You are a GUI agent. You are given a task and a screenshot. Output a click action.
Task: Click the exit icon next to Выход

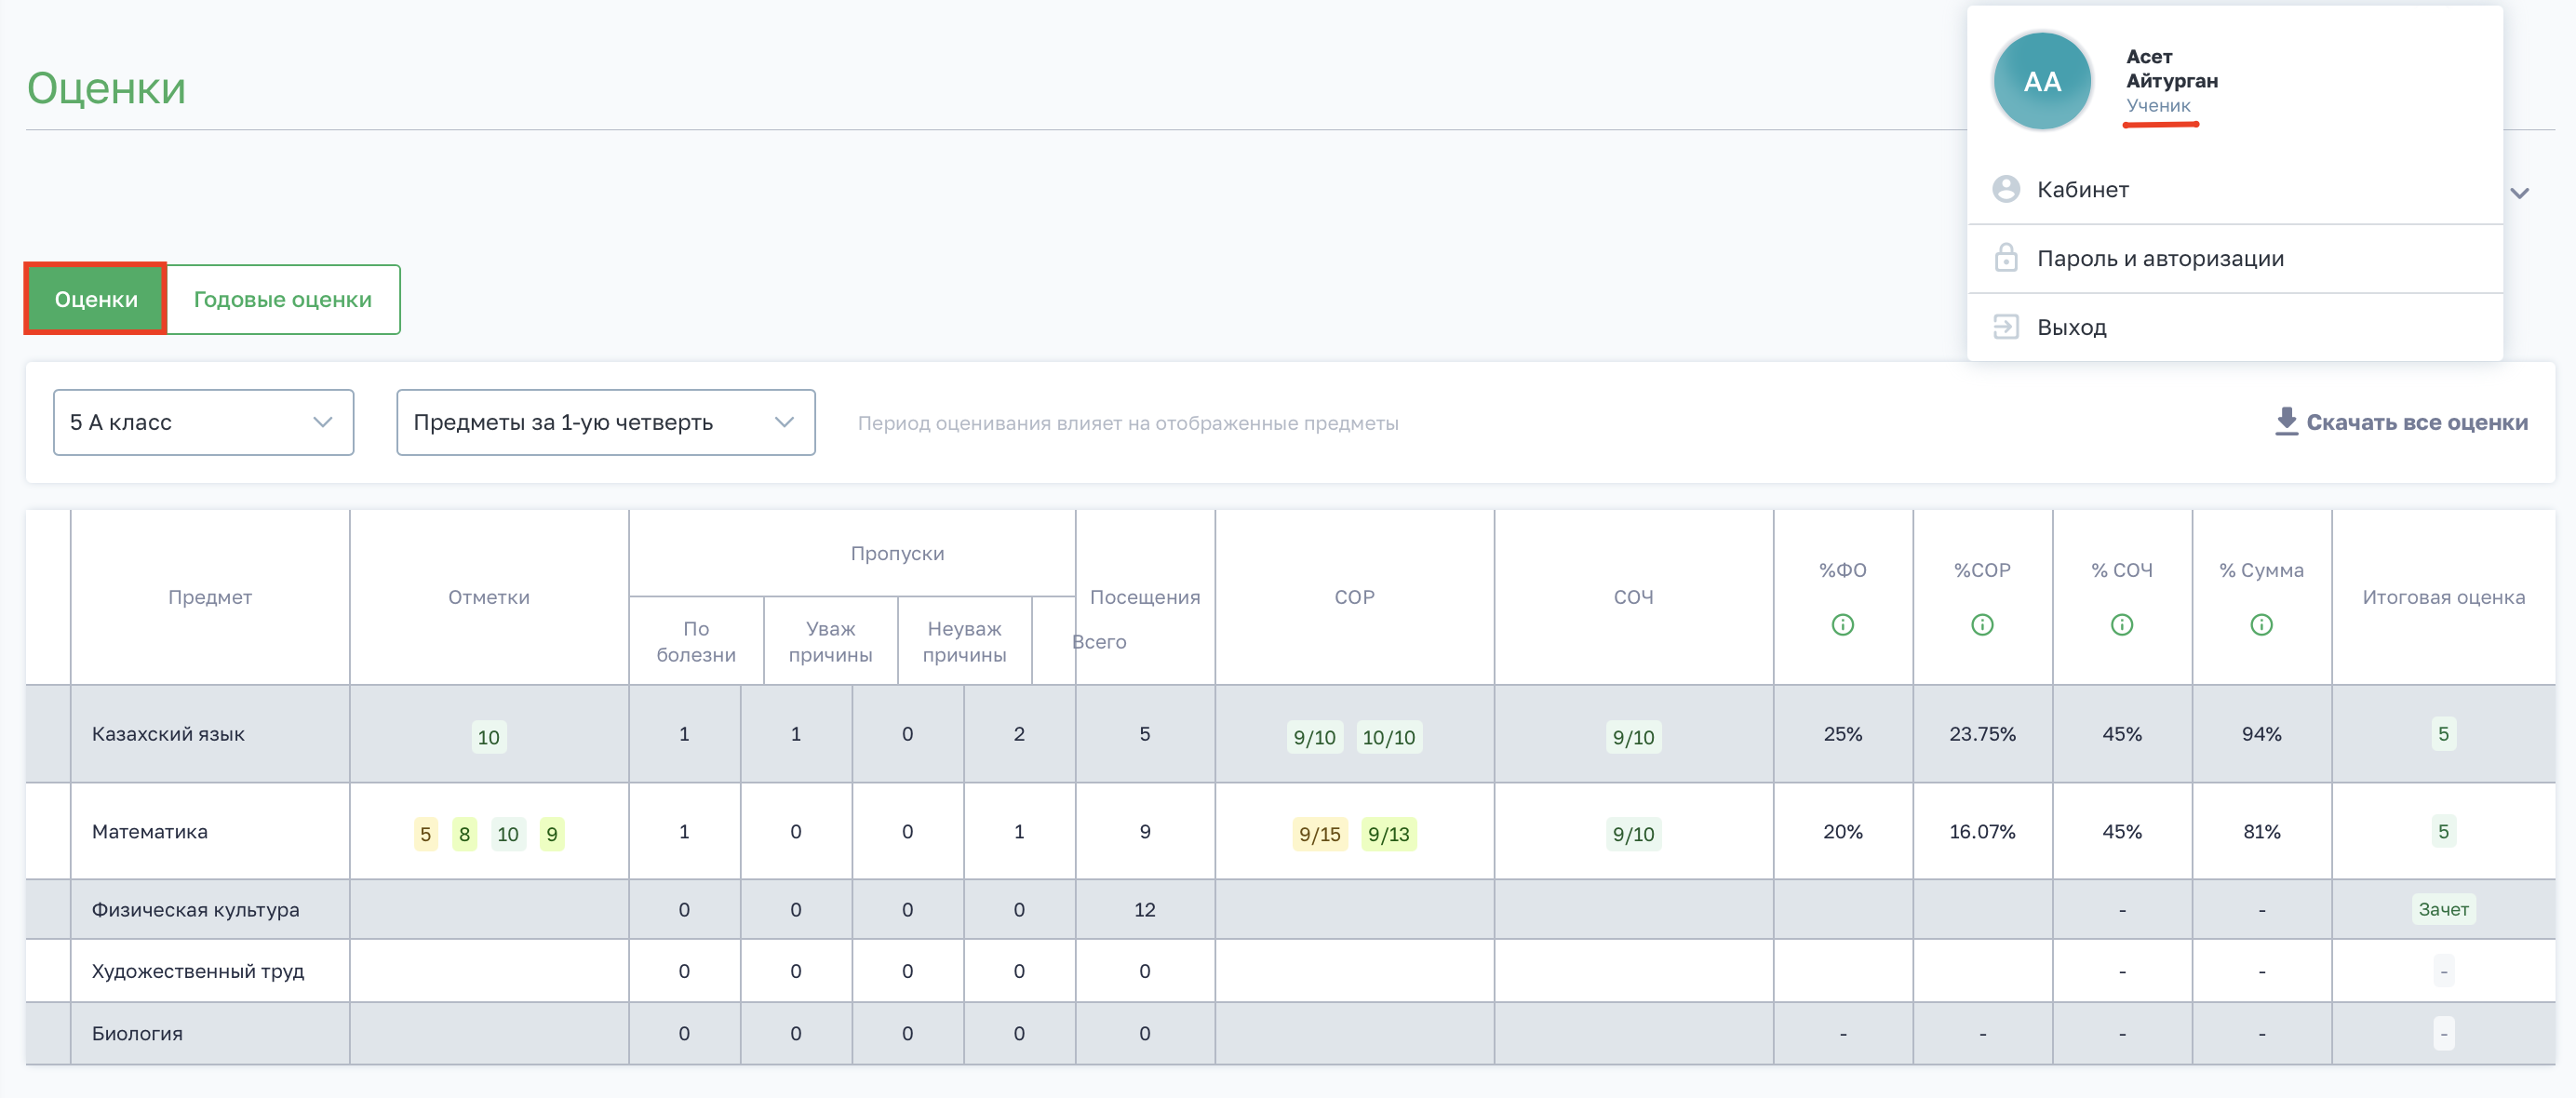coord(2005,327)
